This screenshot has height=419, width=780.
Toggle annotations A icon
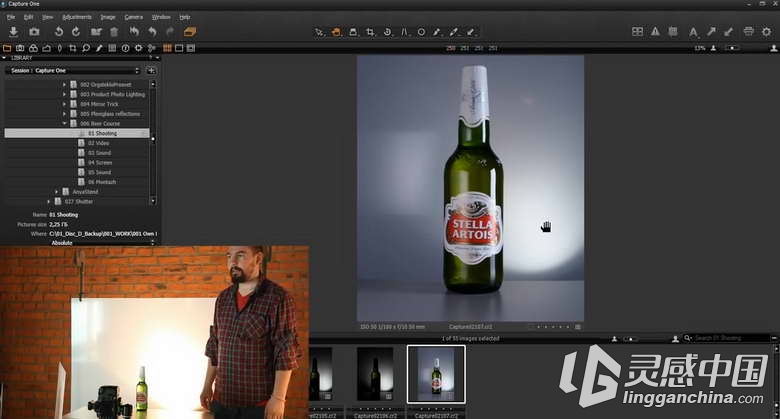tap(693, 32)
